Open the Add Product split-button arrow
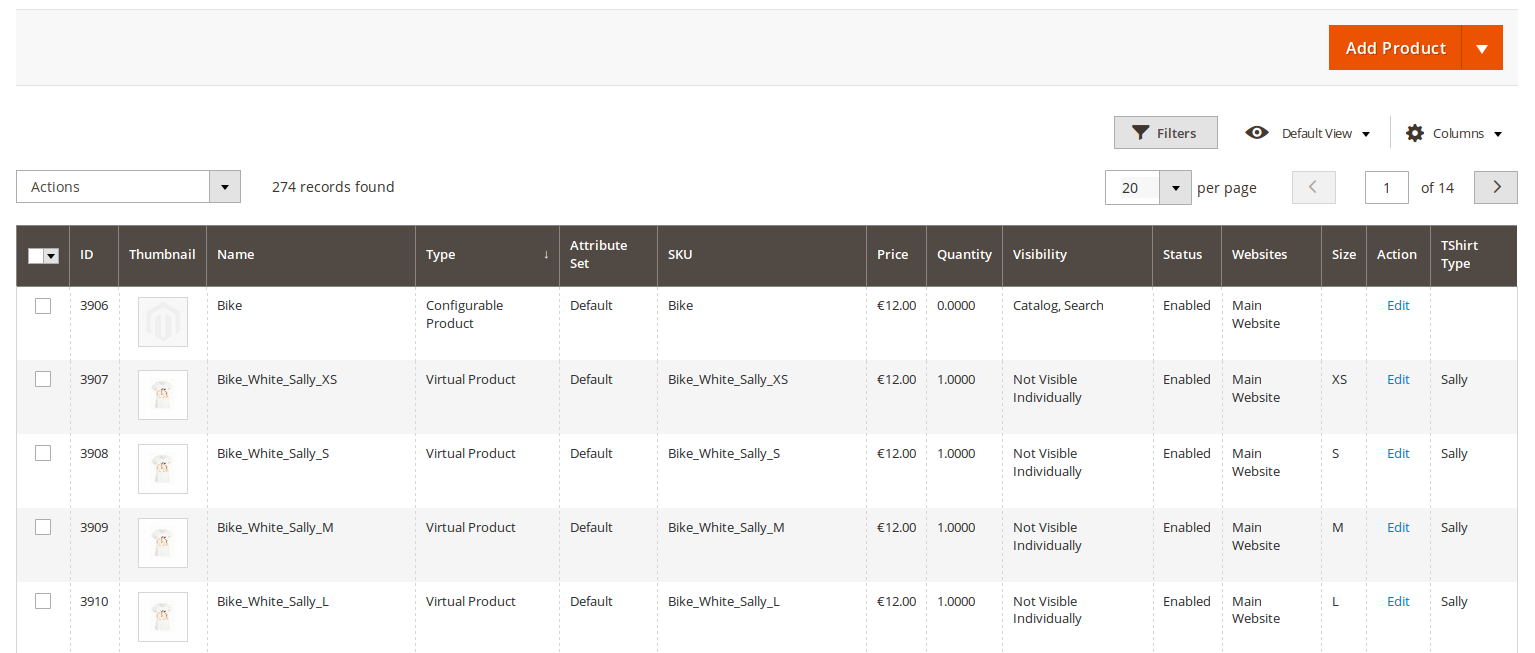Screen dimensions: 1535x653 [1481, 47]
